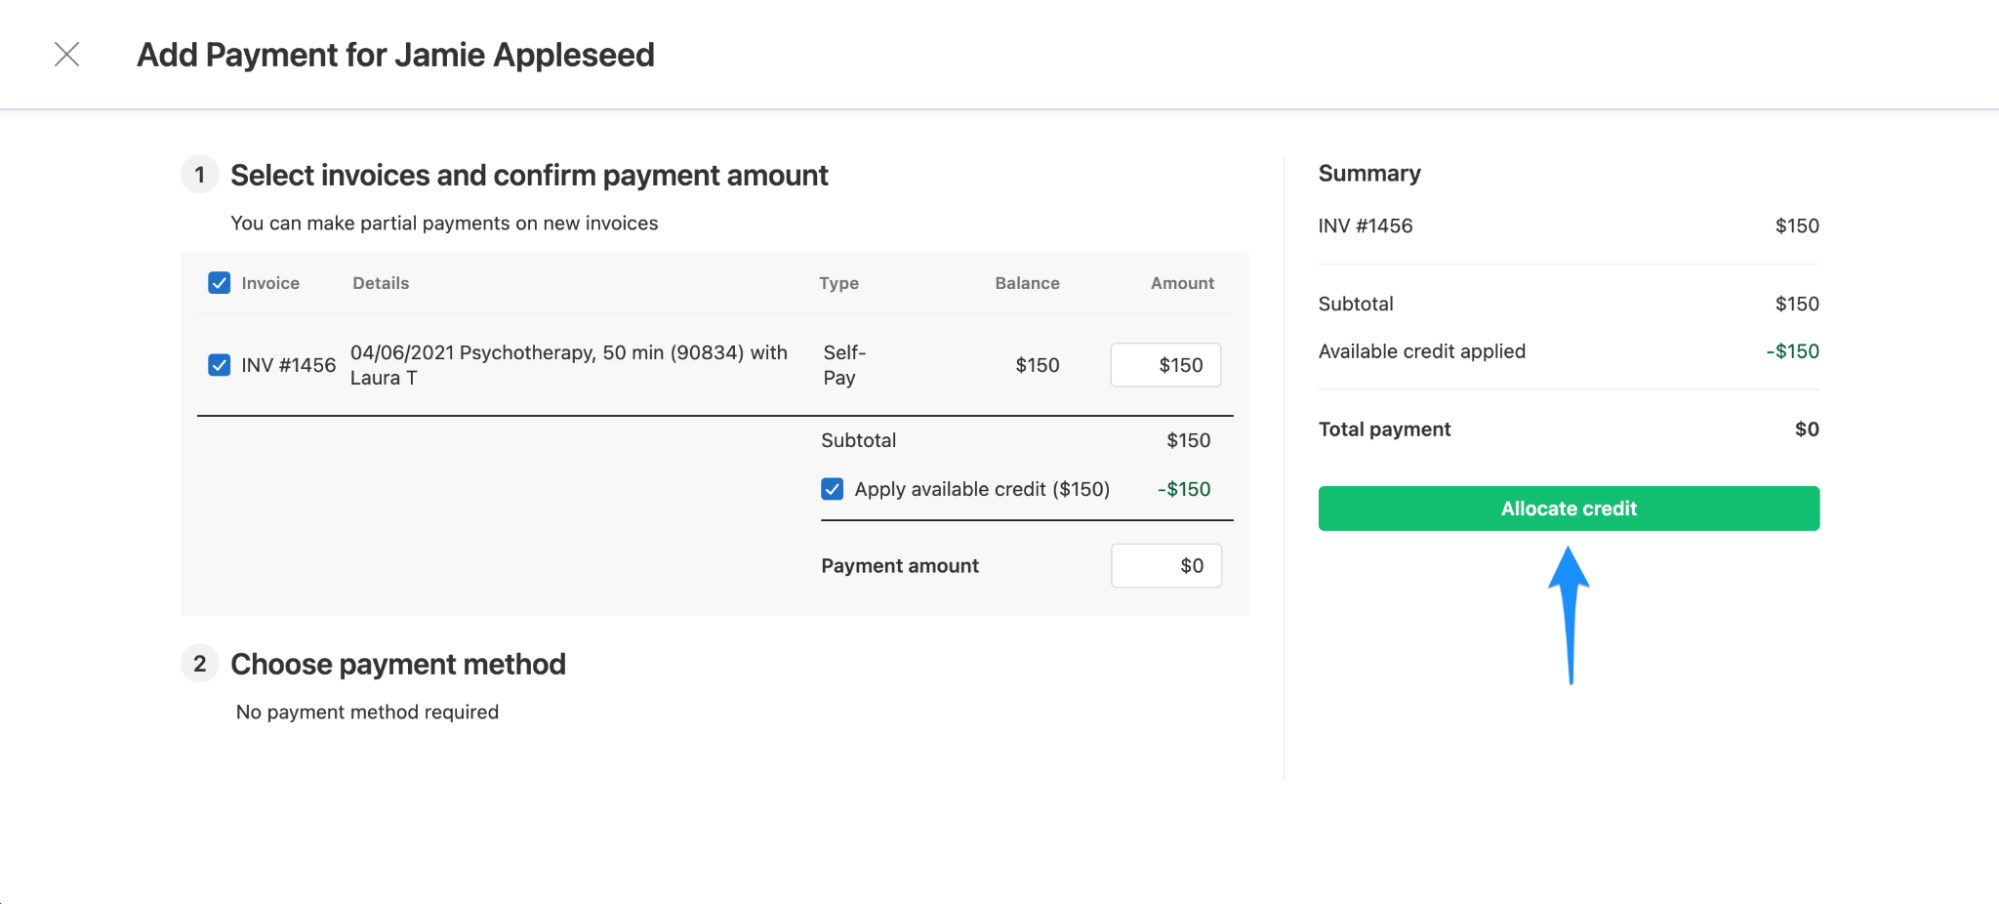Edit the INV #1456 amount field
The width and height of the screenshot is (1999, 904).
point(1165,365)
